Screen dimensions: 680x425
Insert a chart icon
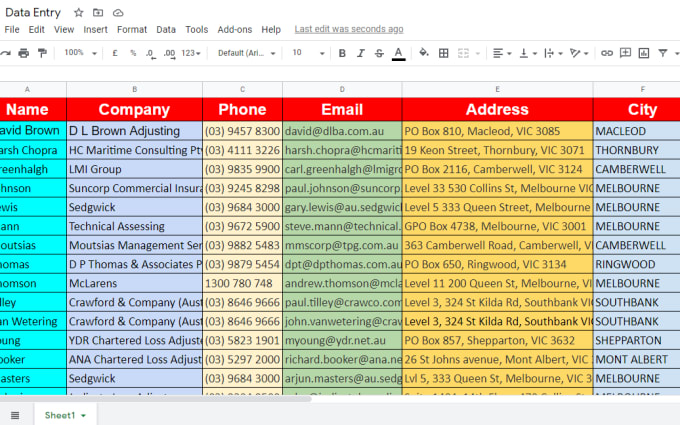[644, 53]
